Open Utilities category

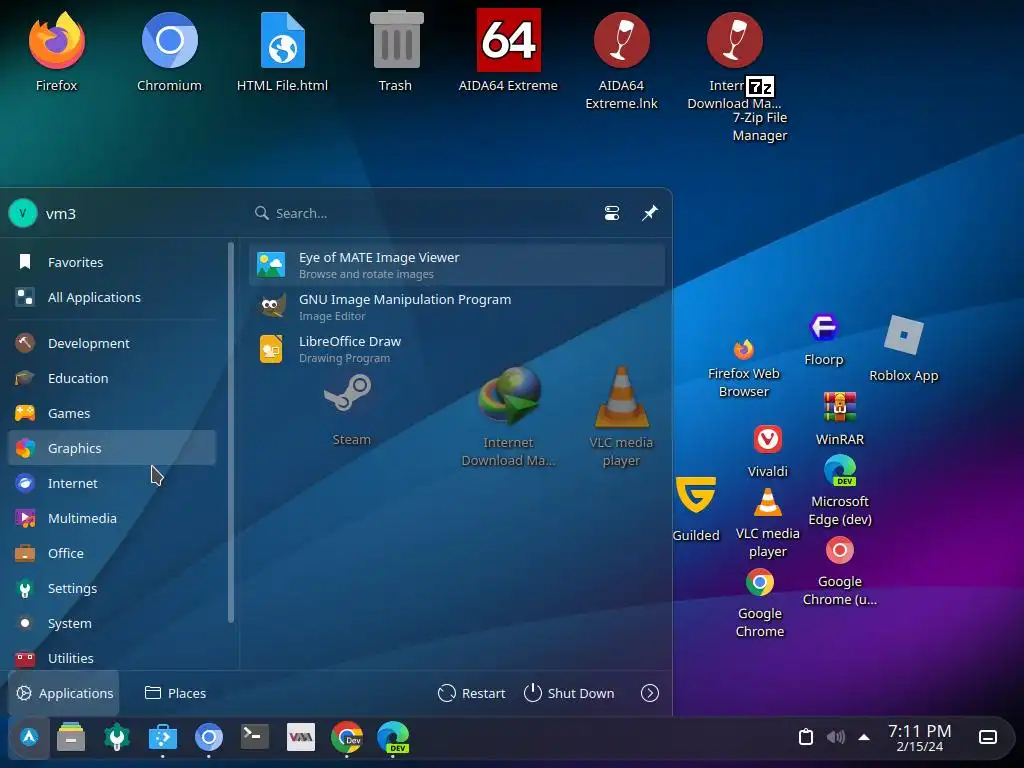coord(112,658)
